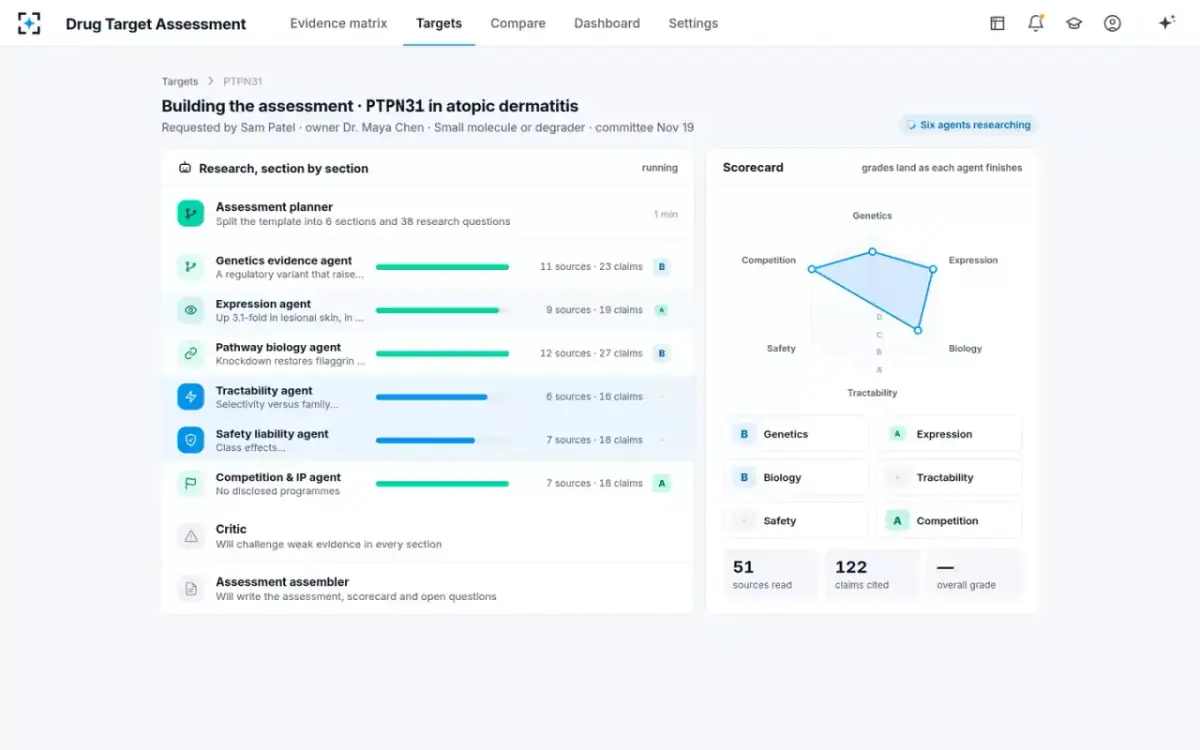Click the Competition & IP agent flag icon

[190, 483]
